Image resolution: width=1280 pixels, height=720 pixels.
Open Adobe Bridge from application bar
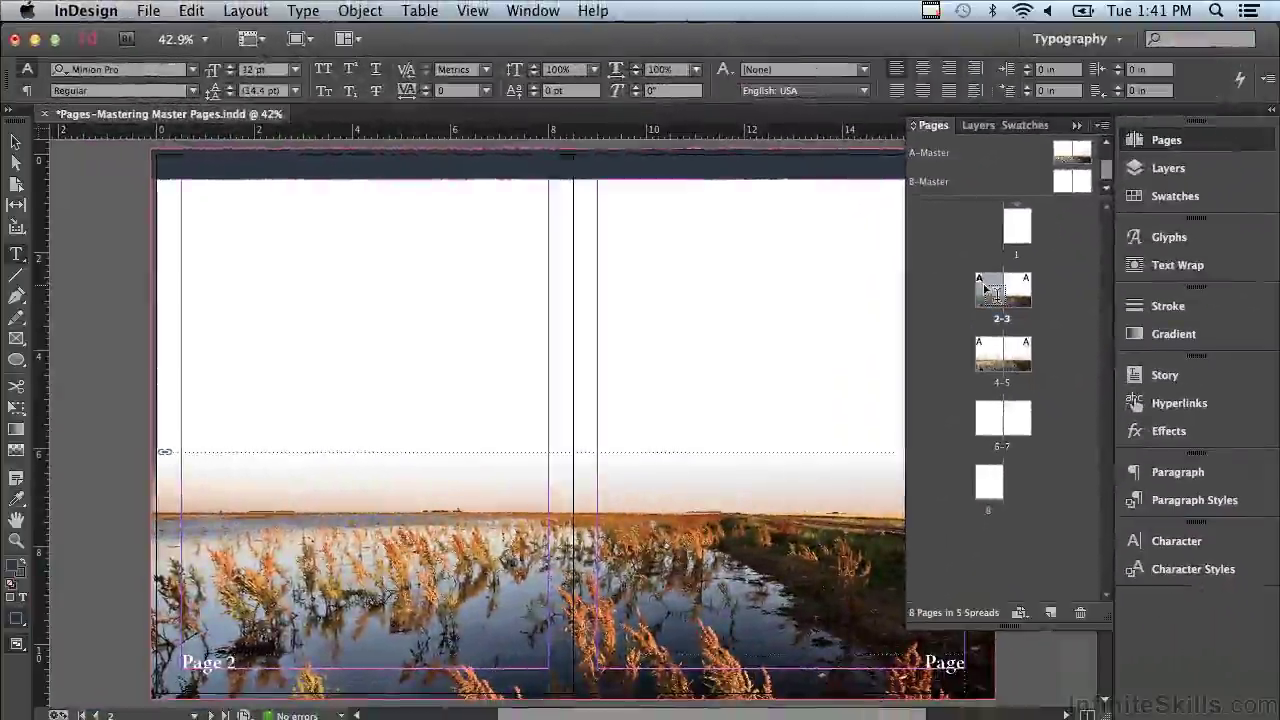127,39
